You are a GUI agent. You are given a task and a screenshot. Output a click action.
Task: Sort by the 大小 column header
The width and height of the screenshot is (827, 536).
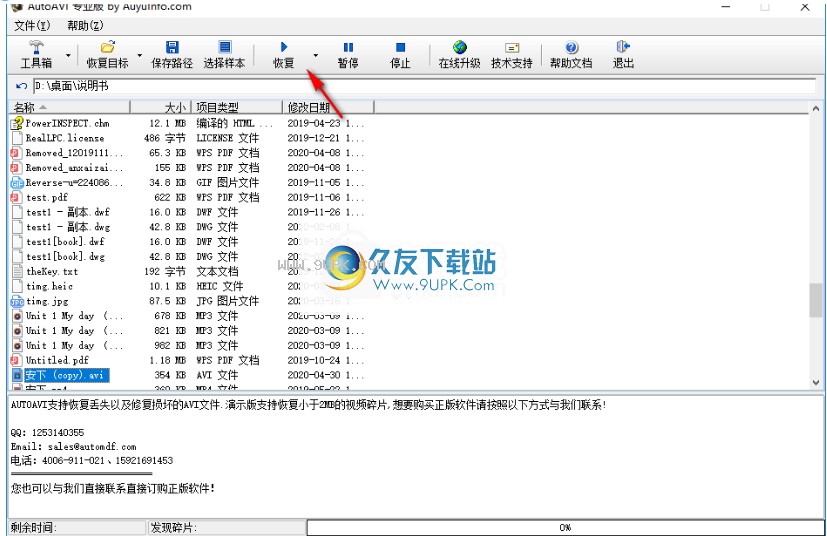coord(160,108)
